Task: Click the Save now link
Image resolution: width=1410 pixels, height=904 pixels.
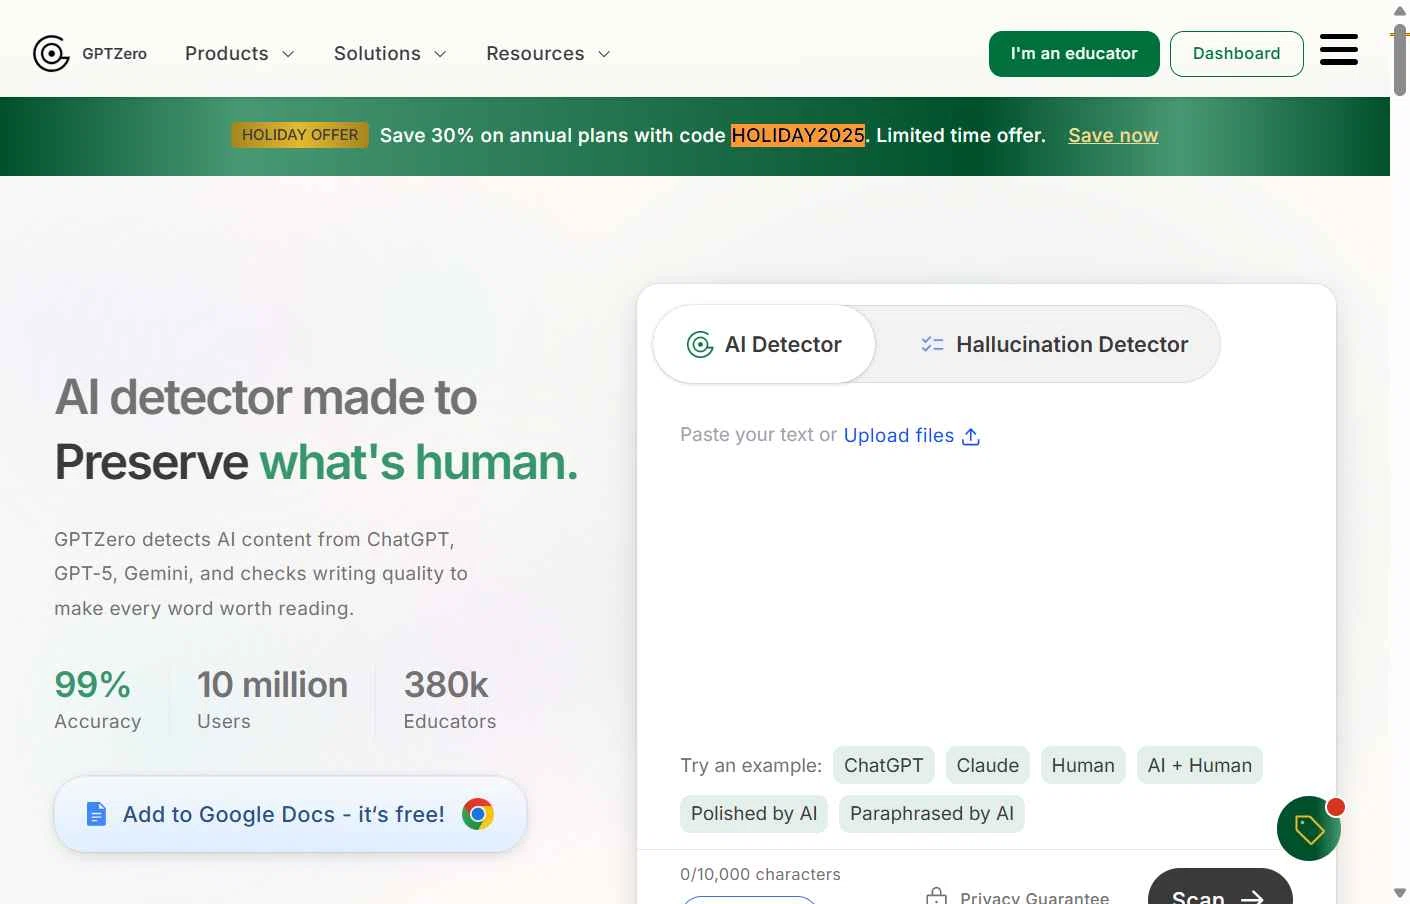Action: point(1113,136)
